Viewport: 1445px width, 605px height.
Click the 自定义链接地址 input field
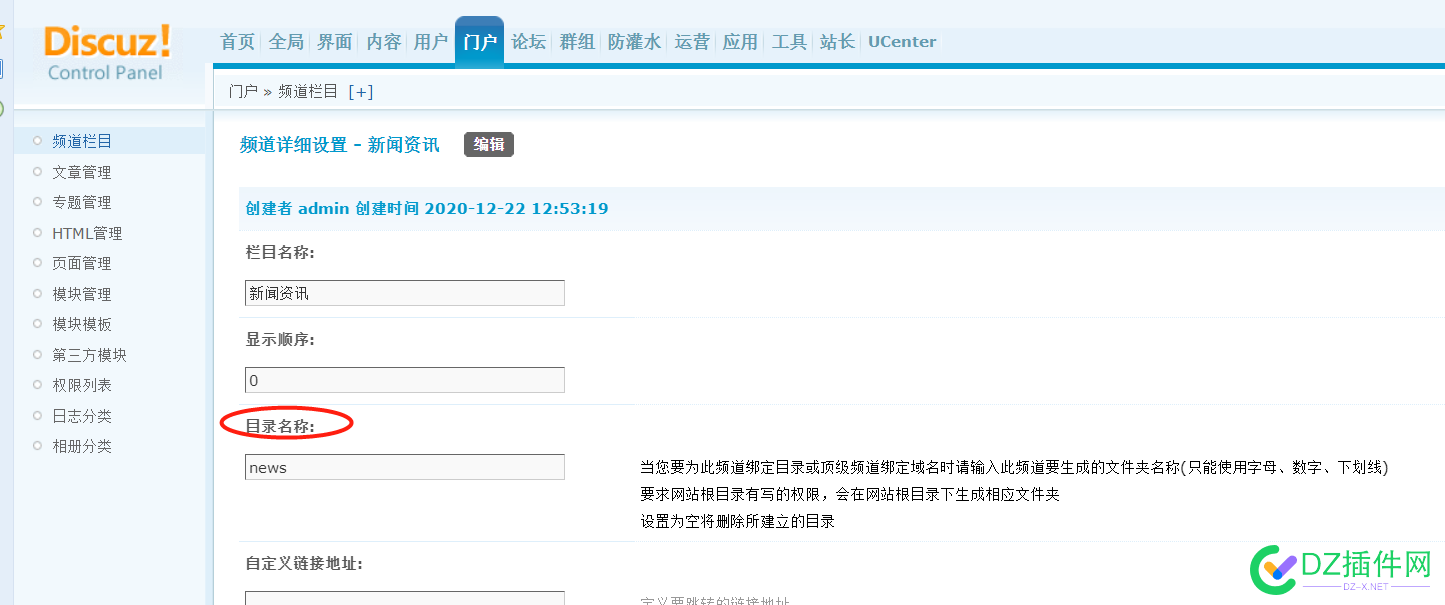pos(405,598)
